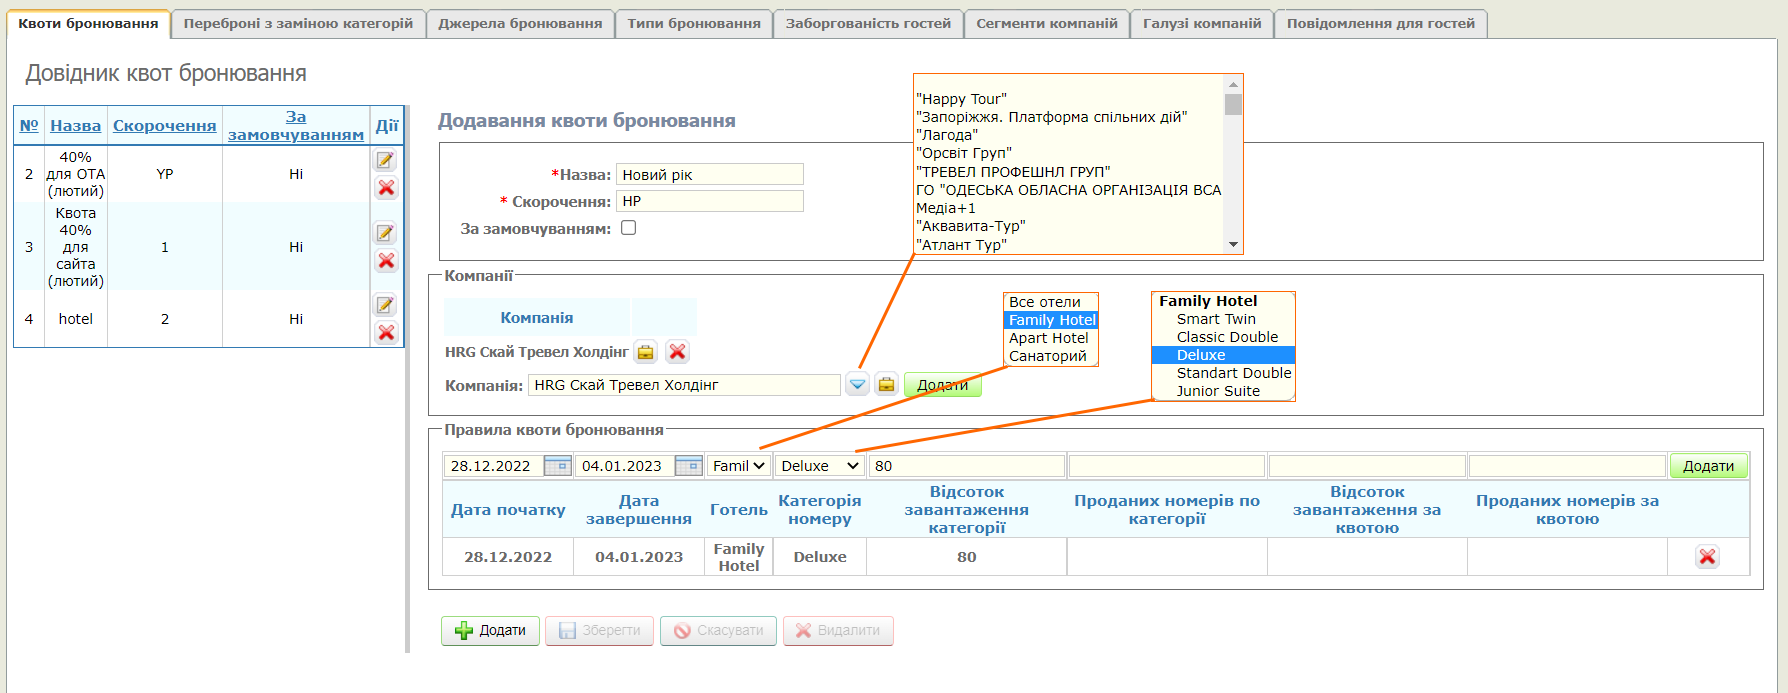Click the Назва field containing Новий рік
The width and height of the screenshot is (1788, 693).
click(x=709, y=175)
